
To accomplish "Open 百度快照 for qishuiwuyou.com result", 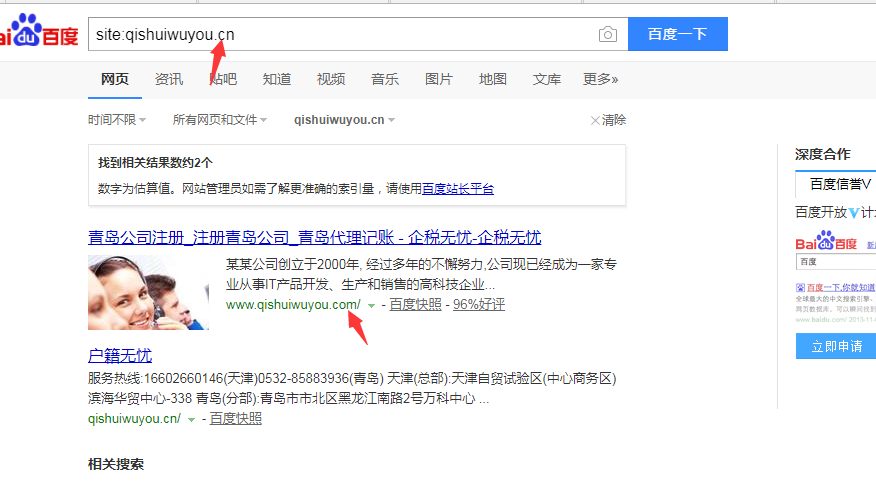I will point(416,305).
